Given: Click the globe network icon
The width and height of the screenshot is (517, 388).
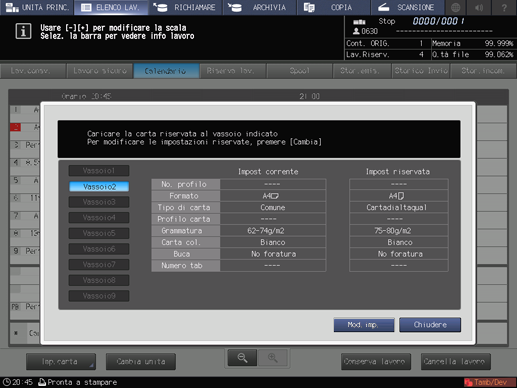Looking at the screenshot, I should click(x=455, y=7).
